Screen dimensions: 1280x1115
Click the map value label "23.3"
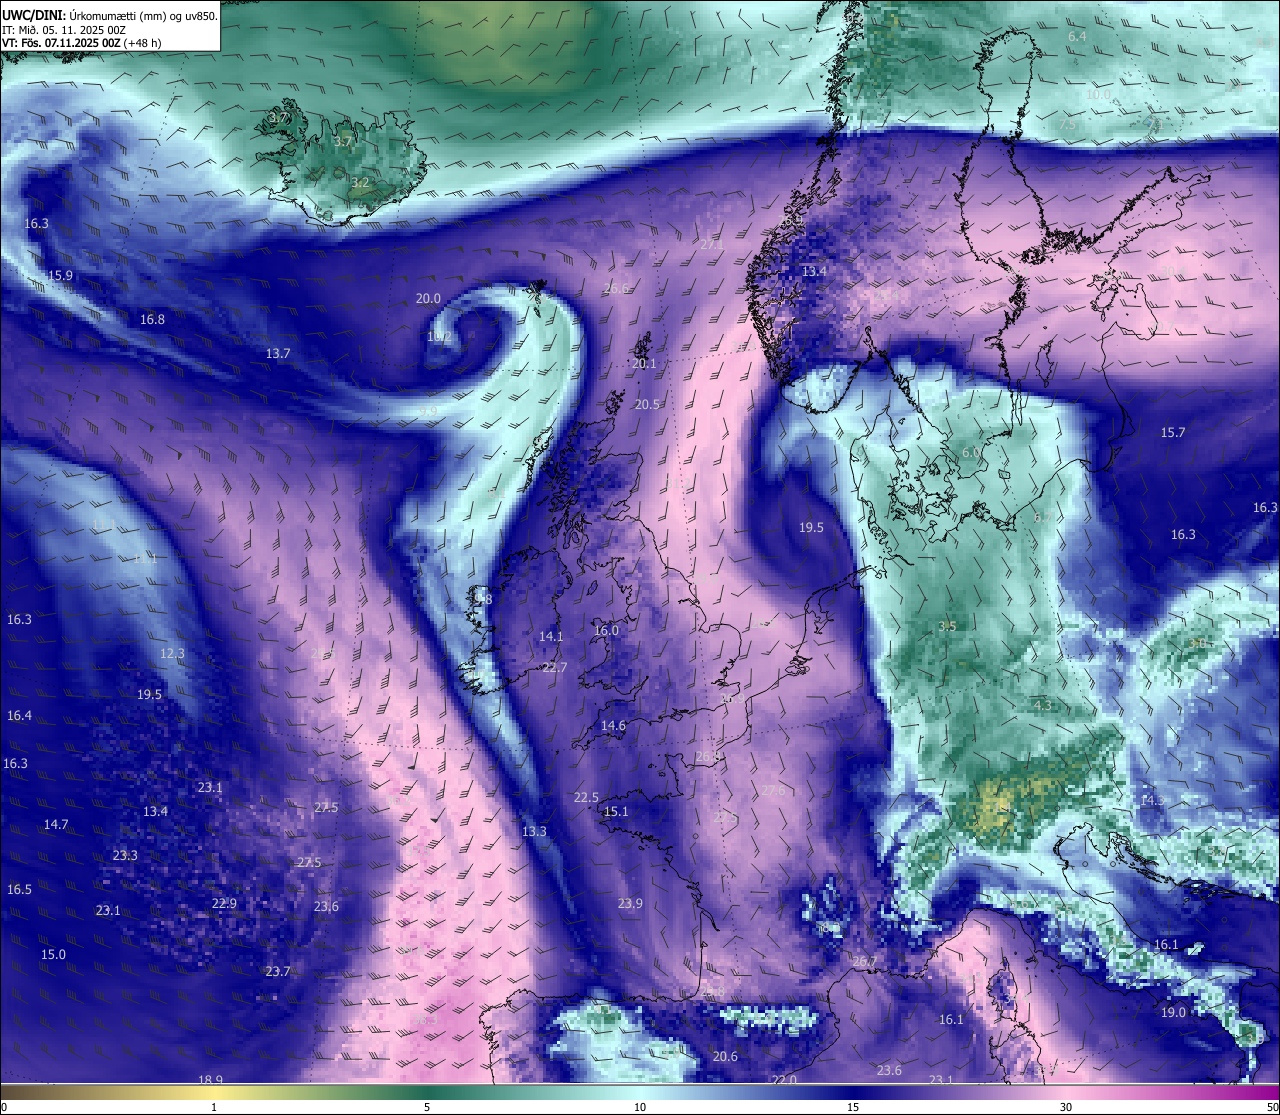[125, 856]
